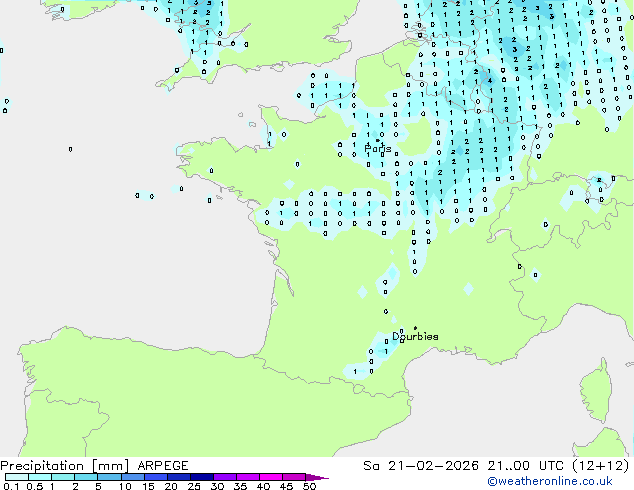Click the Dourbies city label
The height and width of the screenshot is (490, 634).
[x=415, y=336]
